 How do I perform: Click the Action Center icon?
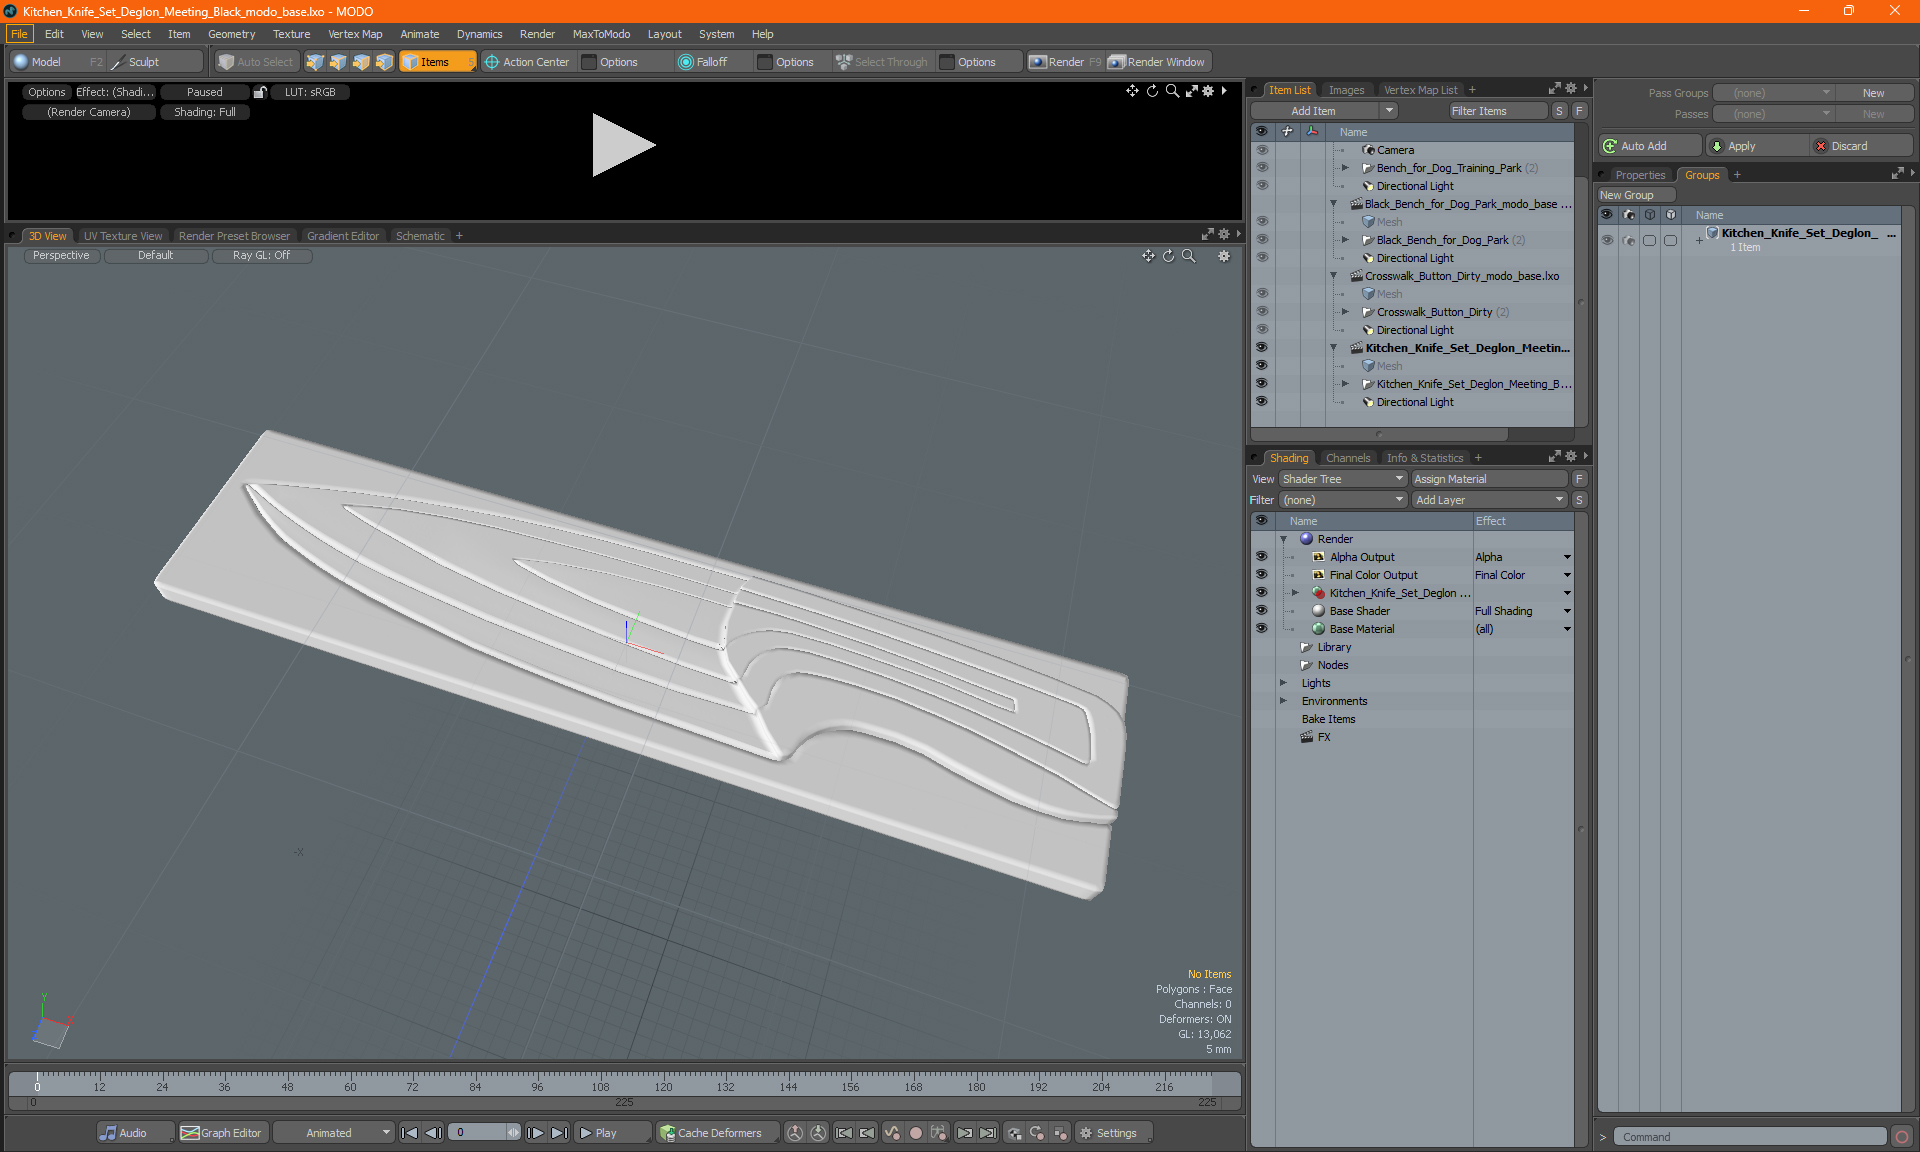(492, 62)
